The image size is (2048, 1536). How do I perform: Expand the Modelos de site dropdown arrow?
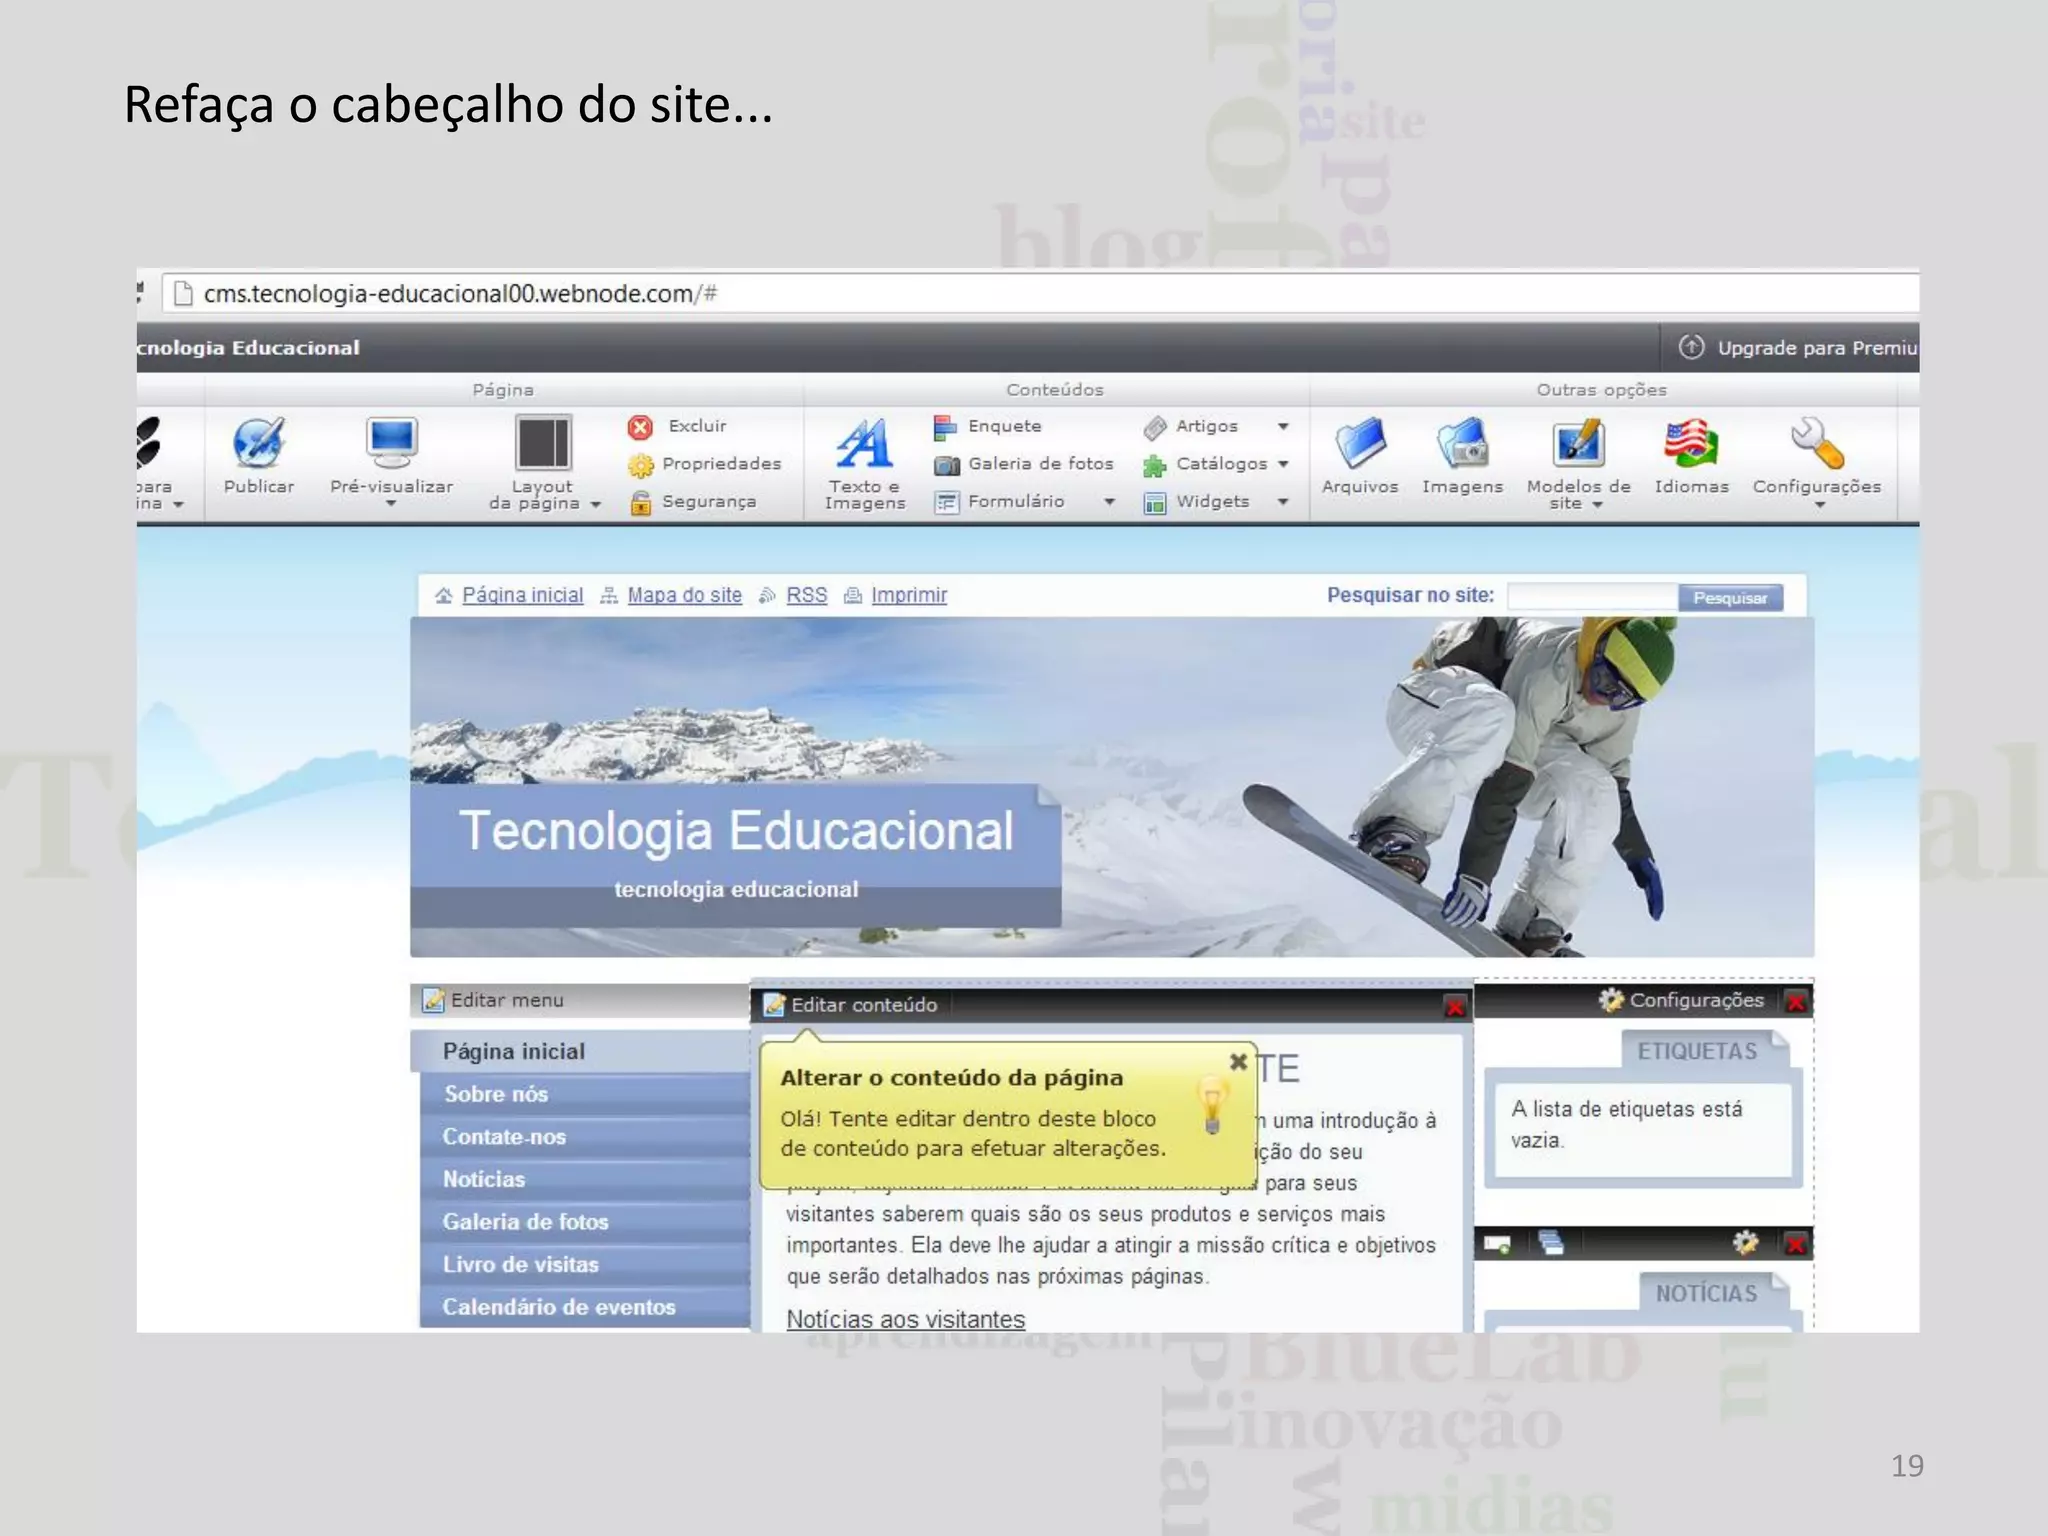1598,505
